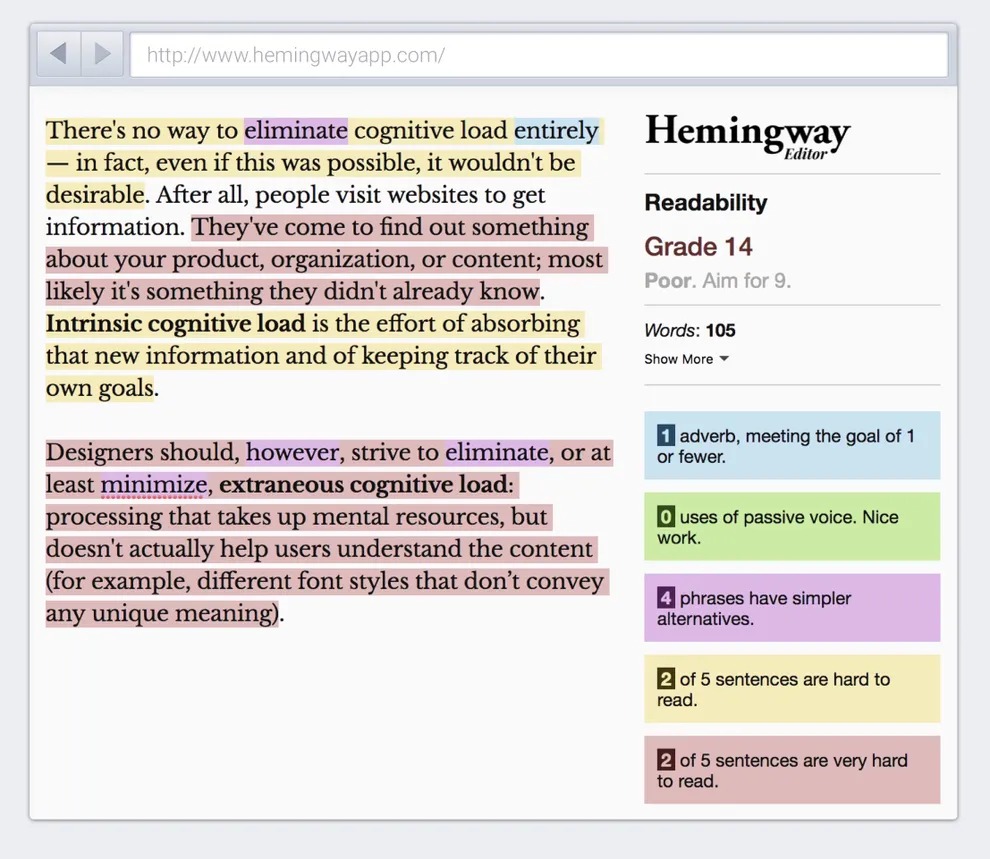Click the green passive voice card
This screenshot has width=990, height=859.
791,527
